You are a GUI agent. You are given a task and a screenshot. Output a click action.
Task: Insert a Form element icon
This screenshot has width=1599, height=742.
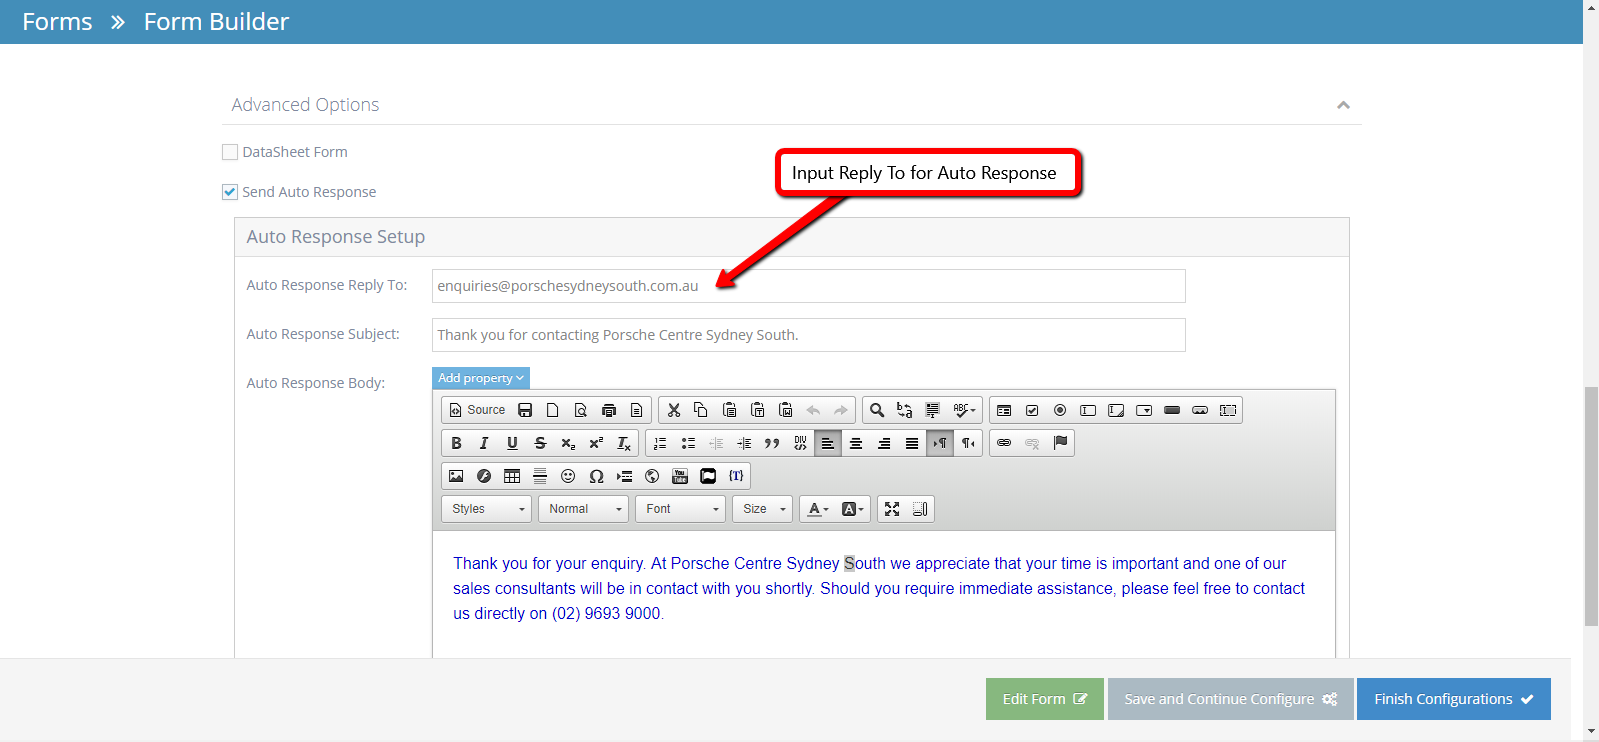click(x=1004, y=410)
